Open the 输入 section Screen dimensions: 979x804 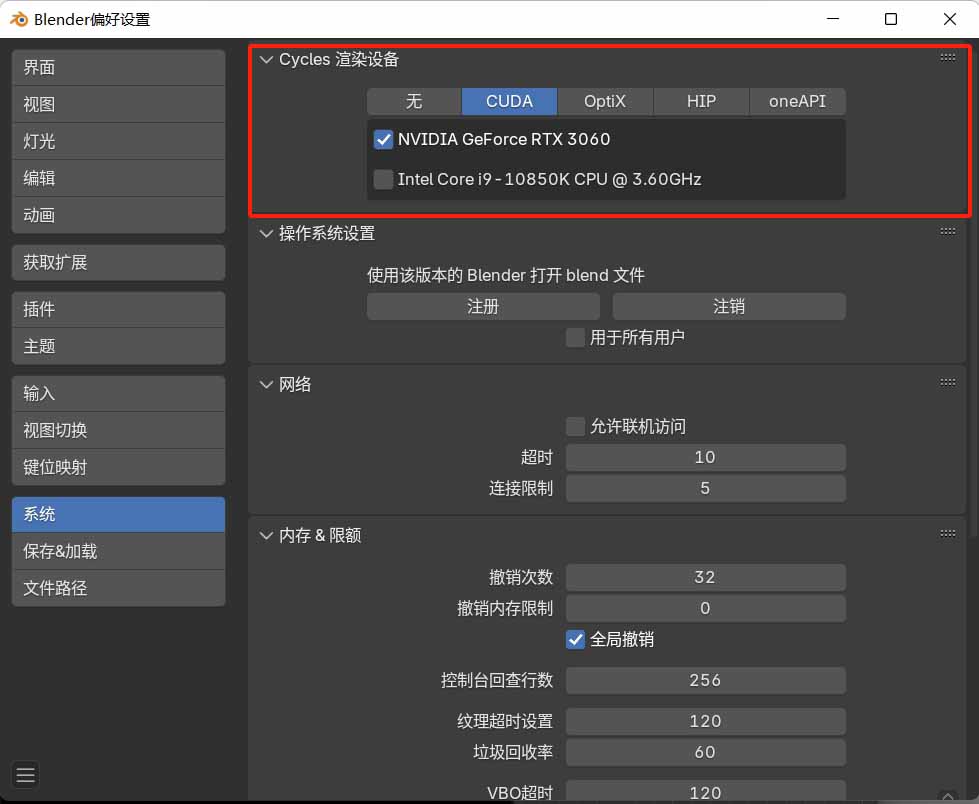pos(119,393)
